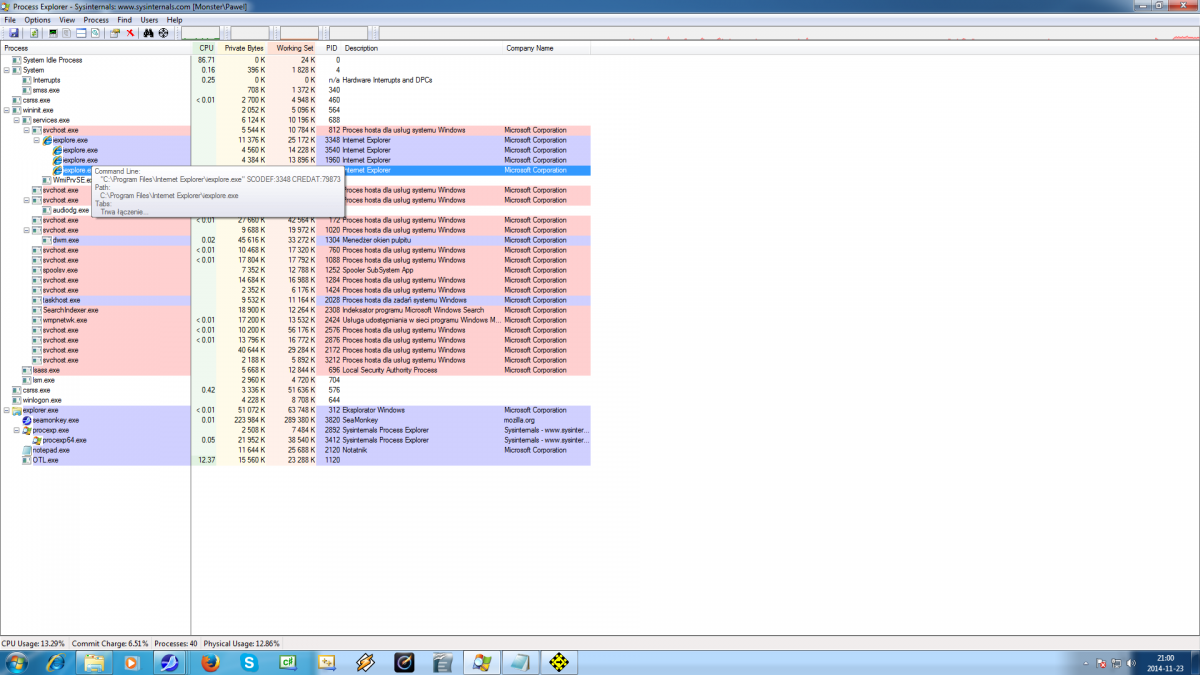1200x675 pixels.
Task: Select the Interrupts row
Action: click(296, 80)
